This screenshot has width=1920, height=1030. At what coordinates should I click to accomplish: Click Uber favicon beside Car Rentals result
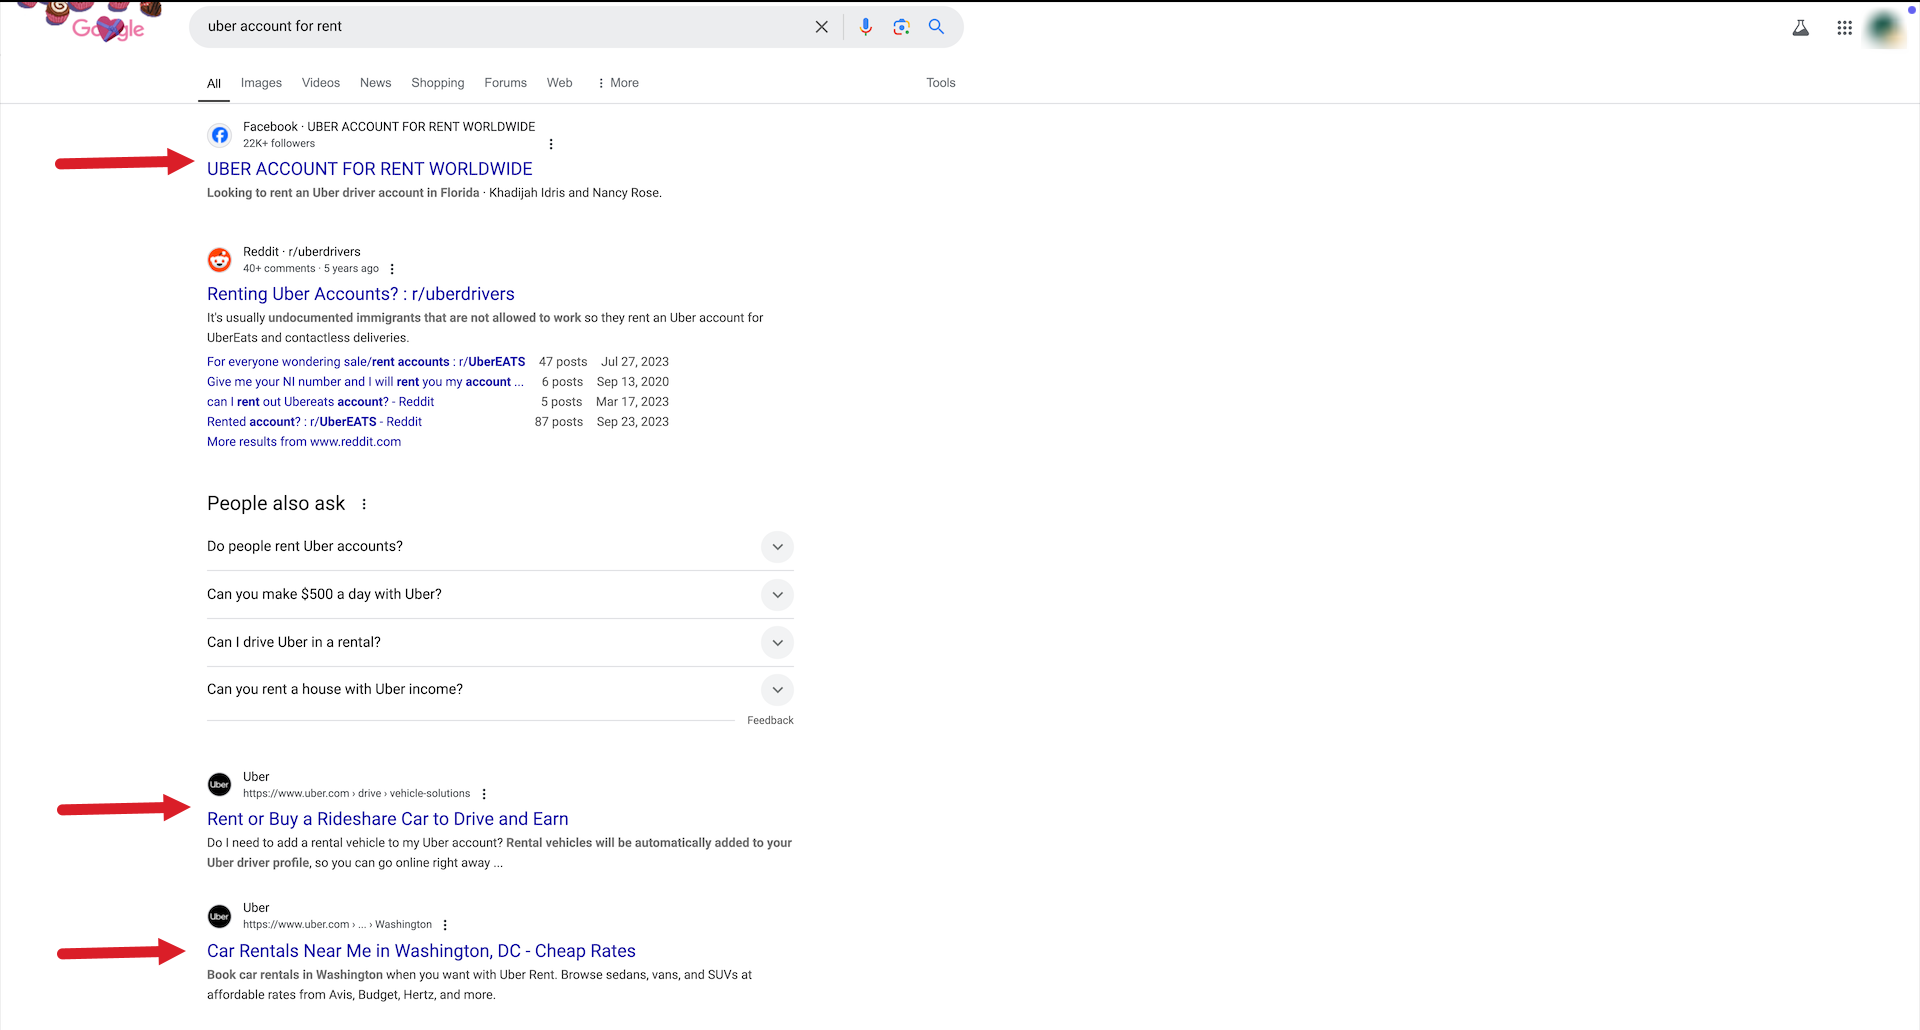click(220, 916)
